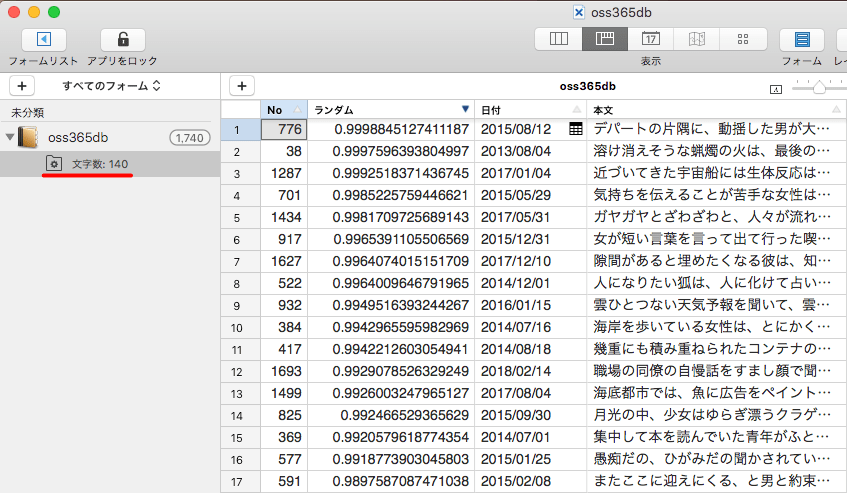This screenshot has height=493, width=847.
Task: Click the oss365db document icon in title bar
Action: 579,12
